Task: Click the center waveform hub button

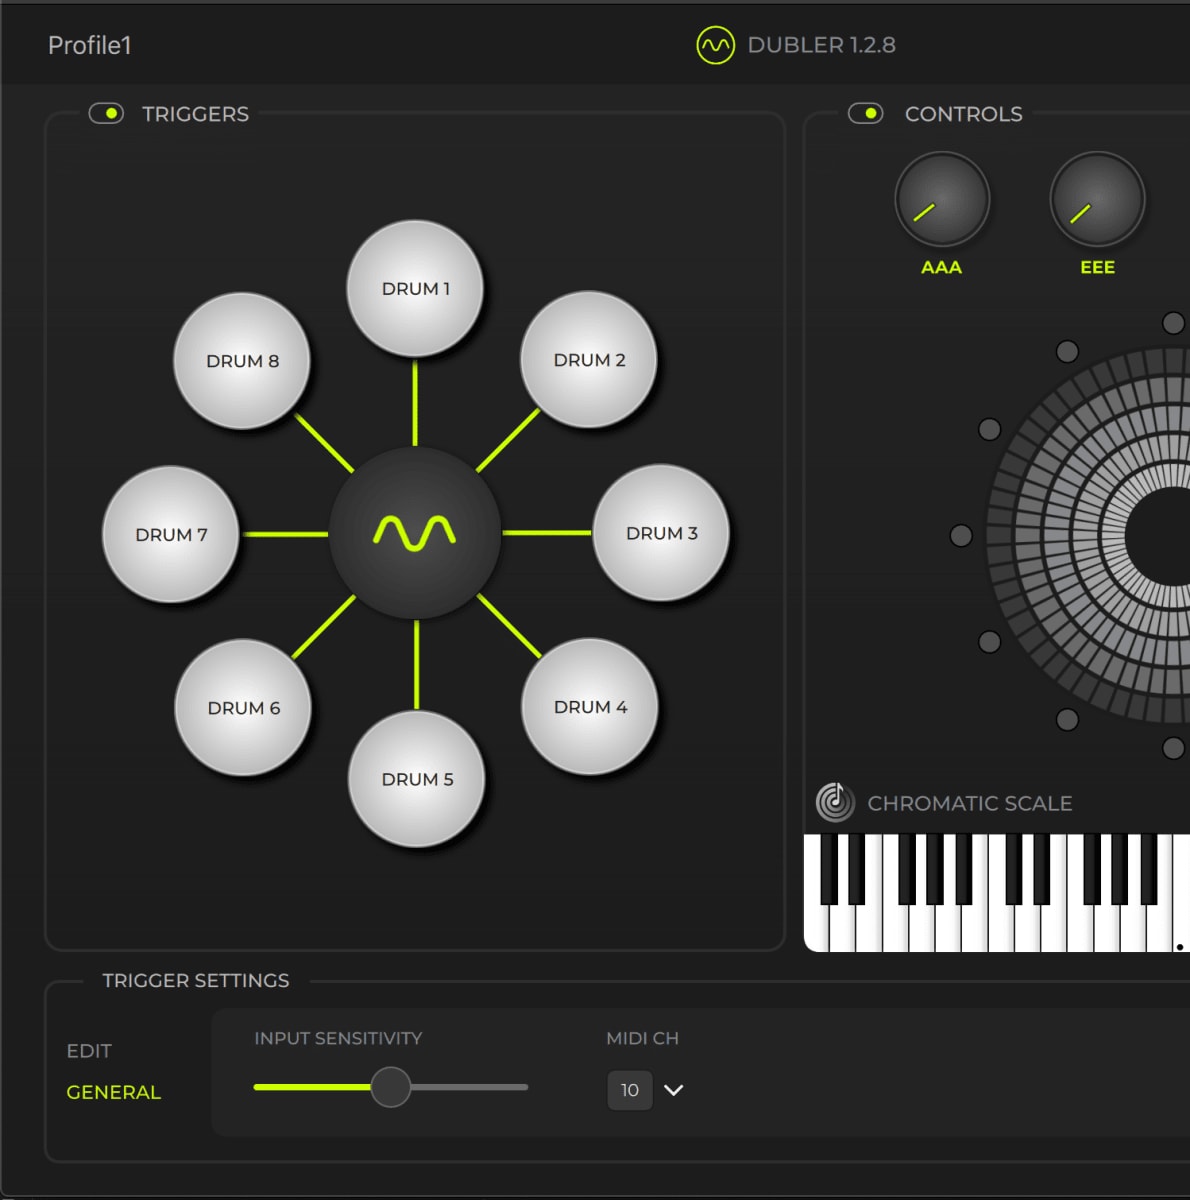Action: click(x=415, y=533)
